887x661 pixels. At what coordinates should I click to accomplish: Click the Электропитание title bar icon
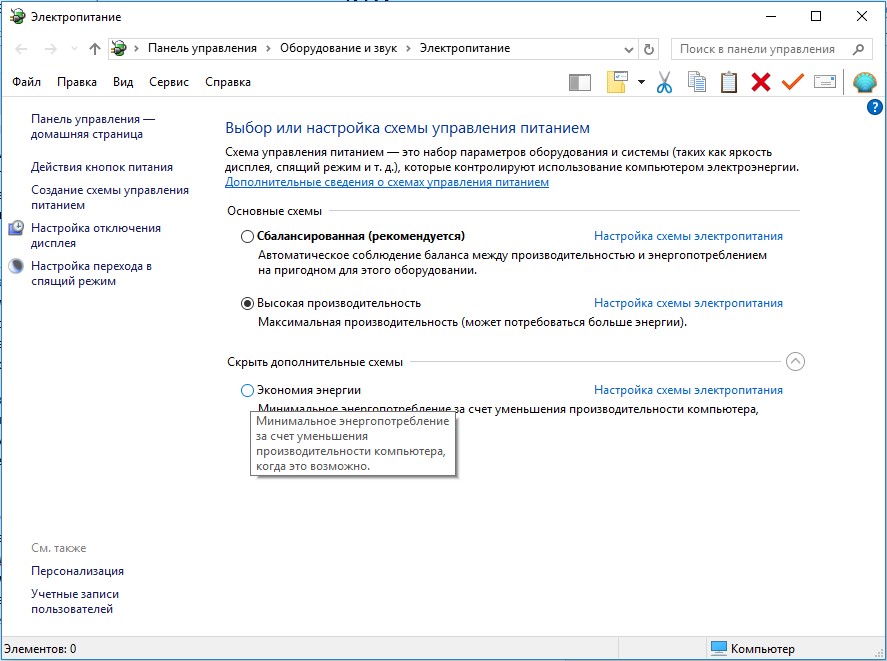18,16
